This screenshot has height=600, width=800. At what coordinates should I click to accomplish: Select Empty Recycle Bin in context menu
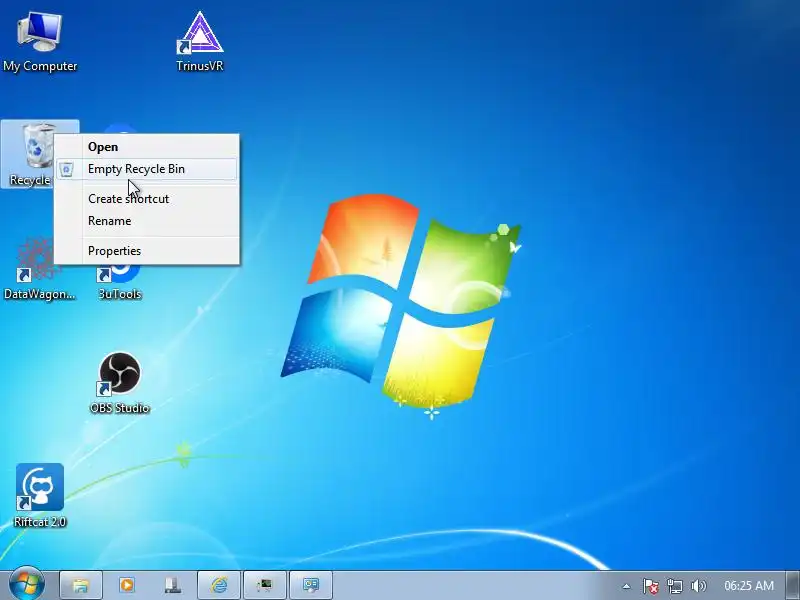point(146,169)
